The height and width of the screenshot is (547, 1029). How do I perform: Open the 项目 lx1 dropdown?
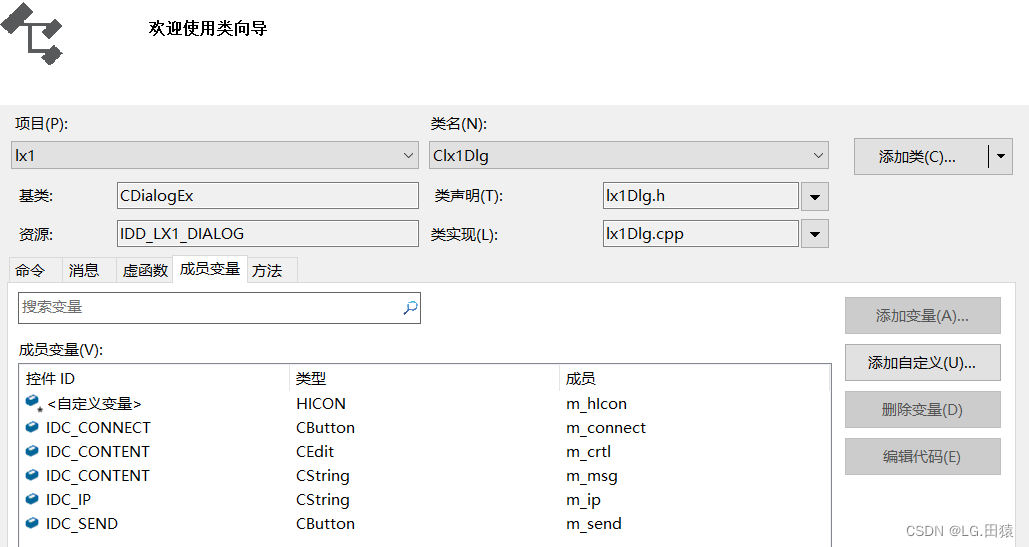pos(215,155)
